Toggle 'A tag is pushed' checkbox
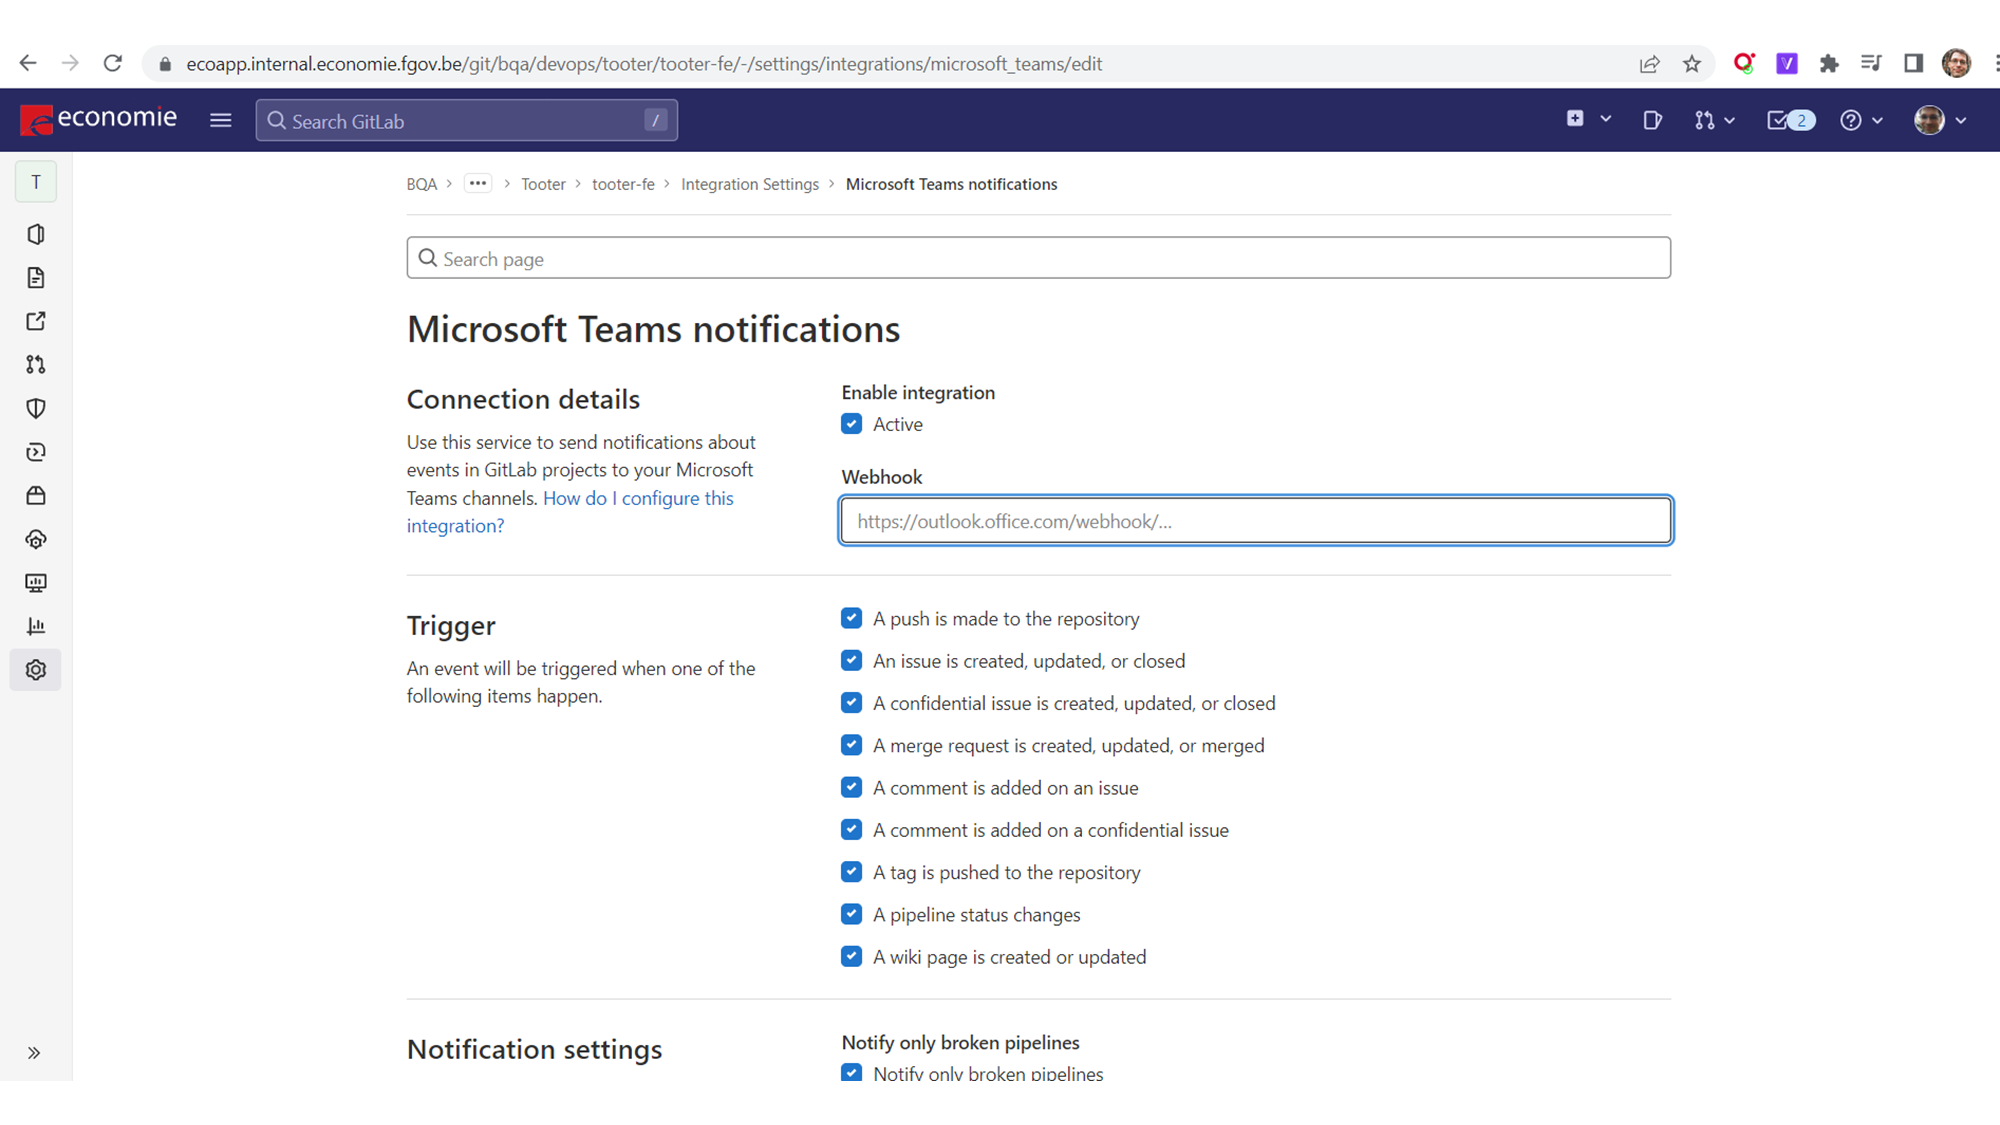The image size is (2000, 1125). click(851, 872)
